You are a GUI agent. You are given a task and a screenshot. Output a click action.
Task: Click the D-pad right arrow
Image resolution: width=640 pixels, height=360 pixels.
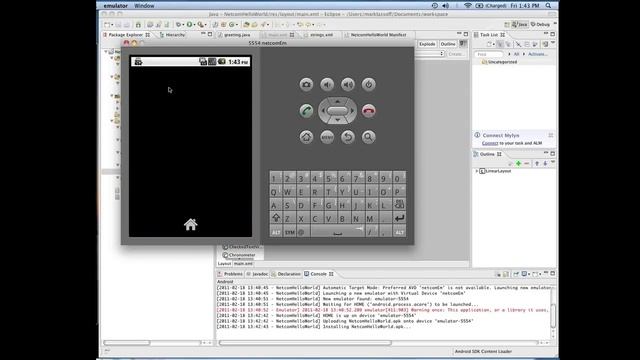tap(352, 111)
